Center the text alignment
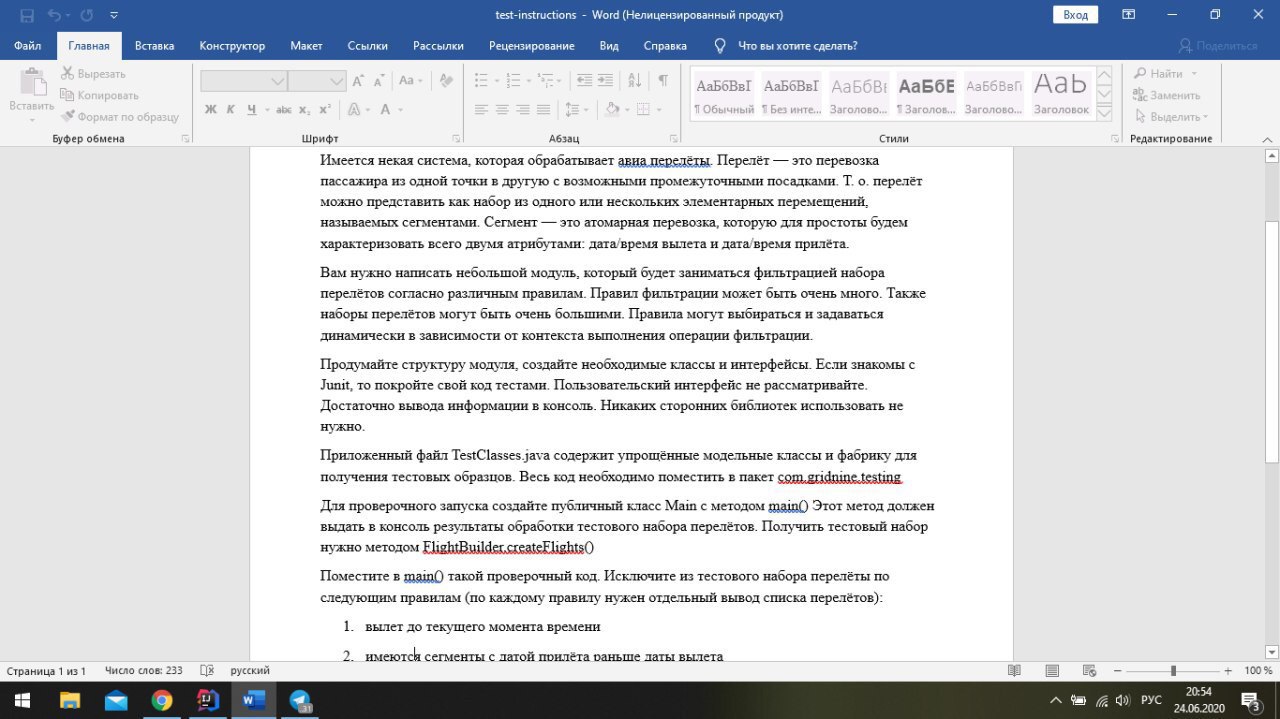1280x719 pixels. click(x=502, y=110)
